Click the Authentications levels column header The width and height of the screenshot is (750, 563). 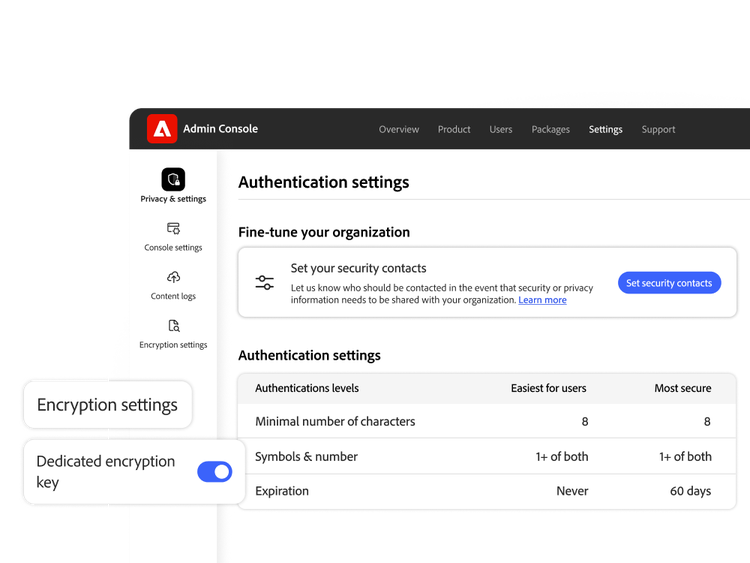pos(307,388)
